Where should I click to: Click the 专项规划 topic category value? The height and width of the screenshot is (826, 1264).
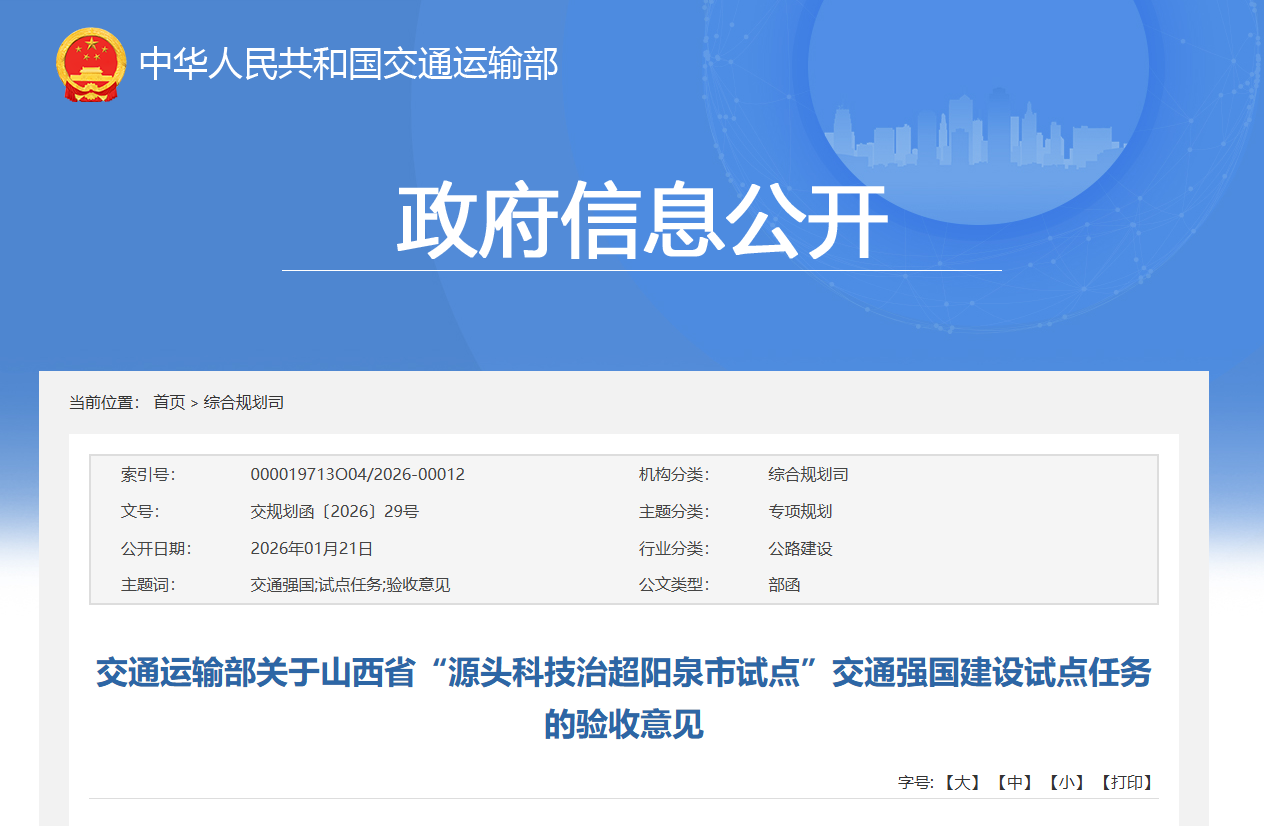coord(800,511)
